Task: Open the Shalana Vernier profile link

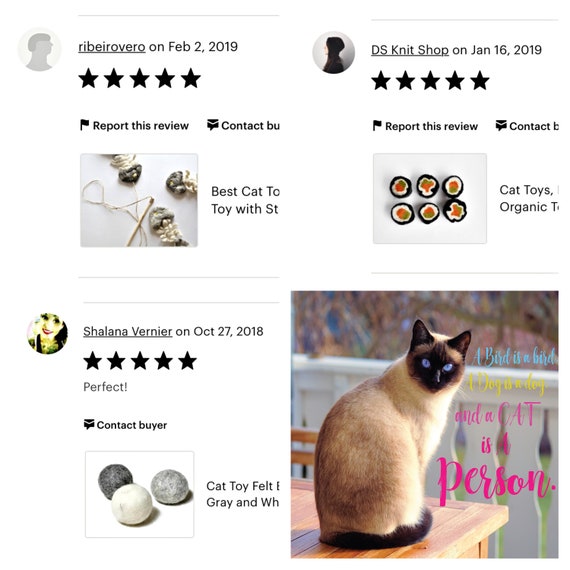Action: click(128, 332)
